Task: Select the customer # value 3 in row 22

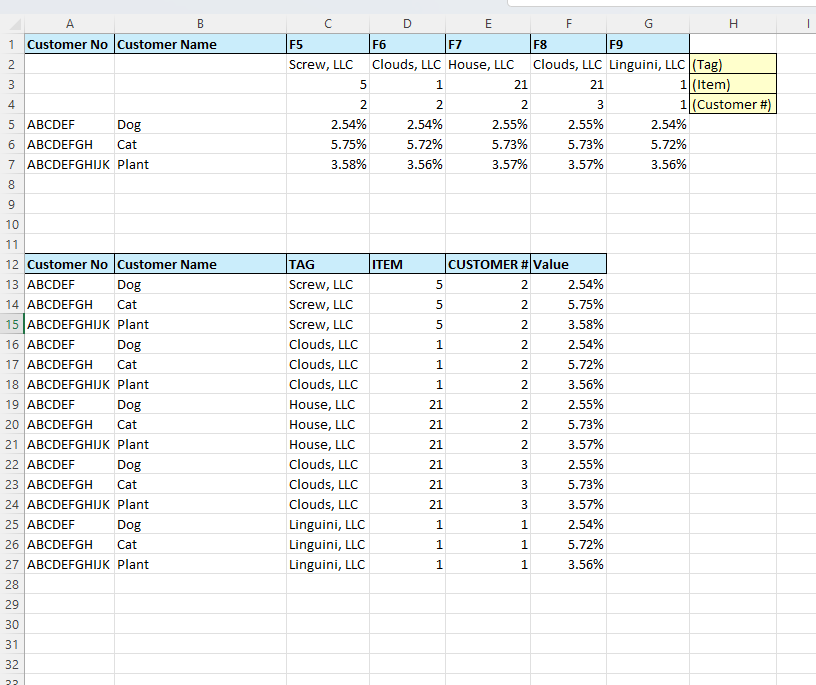Action: pyautogui.click(x=488, y=464)
